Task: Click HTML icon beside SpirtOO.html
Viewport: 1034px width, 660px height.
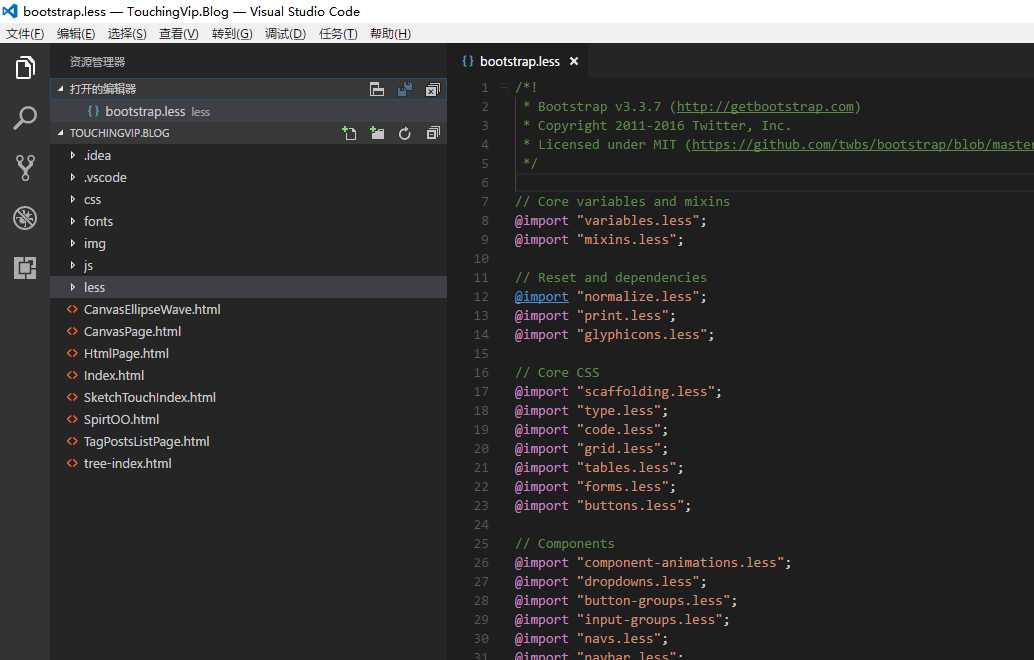Action: tap(72, 419)
